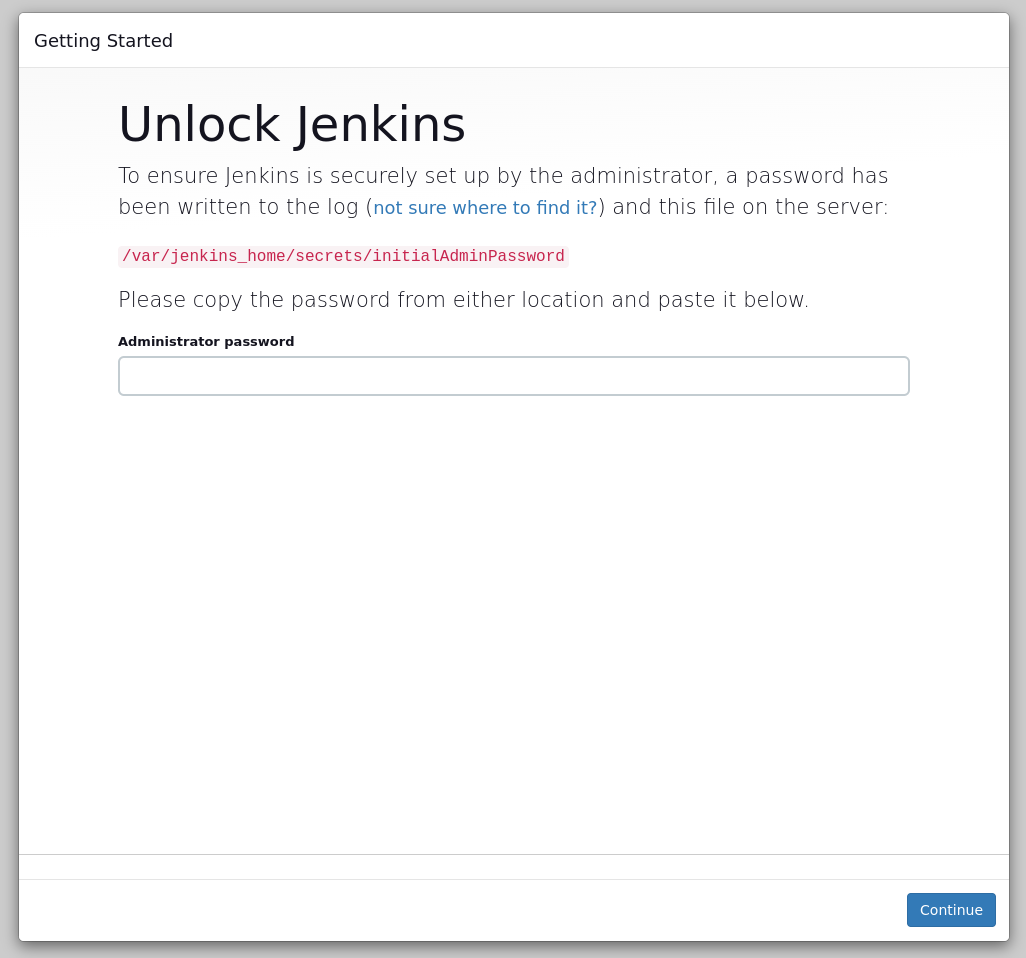Click the 'Administrator password' field label
This screenshot has width=1026, height=958.
(206, 342)
